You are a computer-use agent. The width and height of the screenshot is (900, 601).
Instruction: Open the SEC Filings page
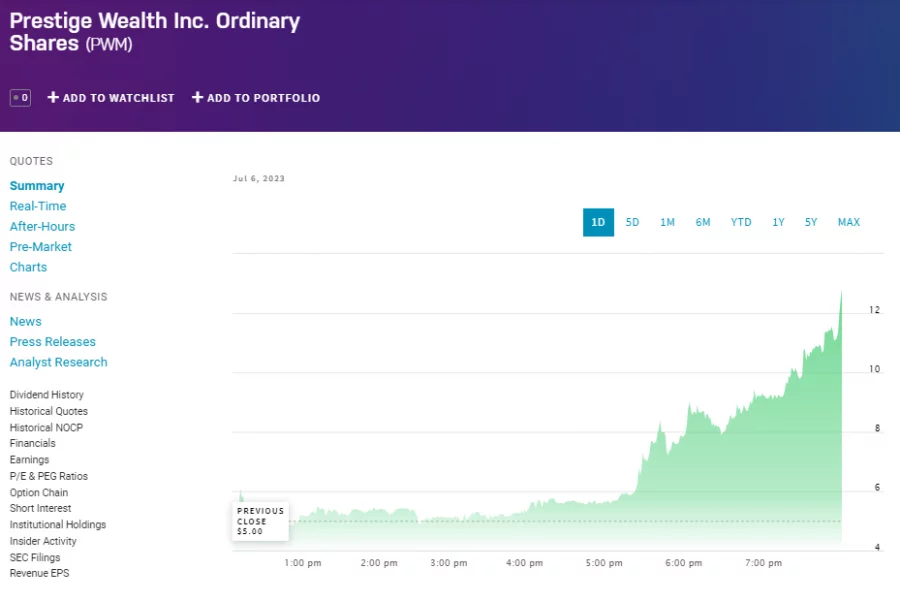click(x=35, y=557)
